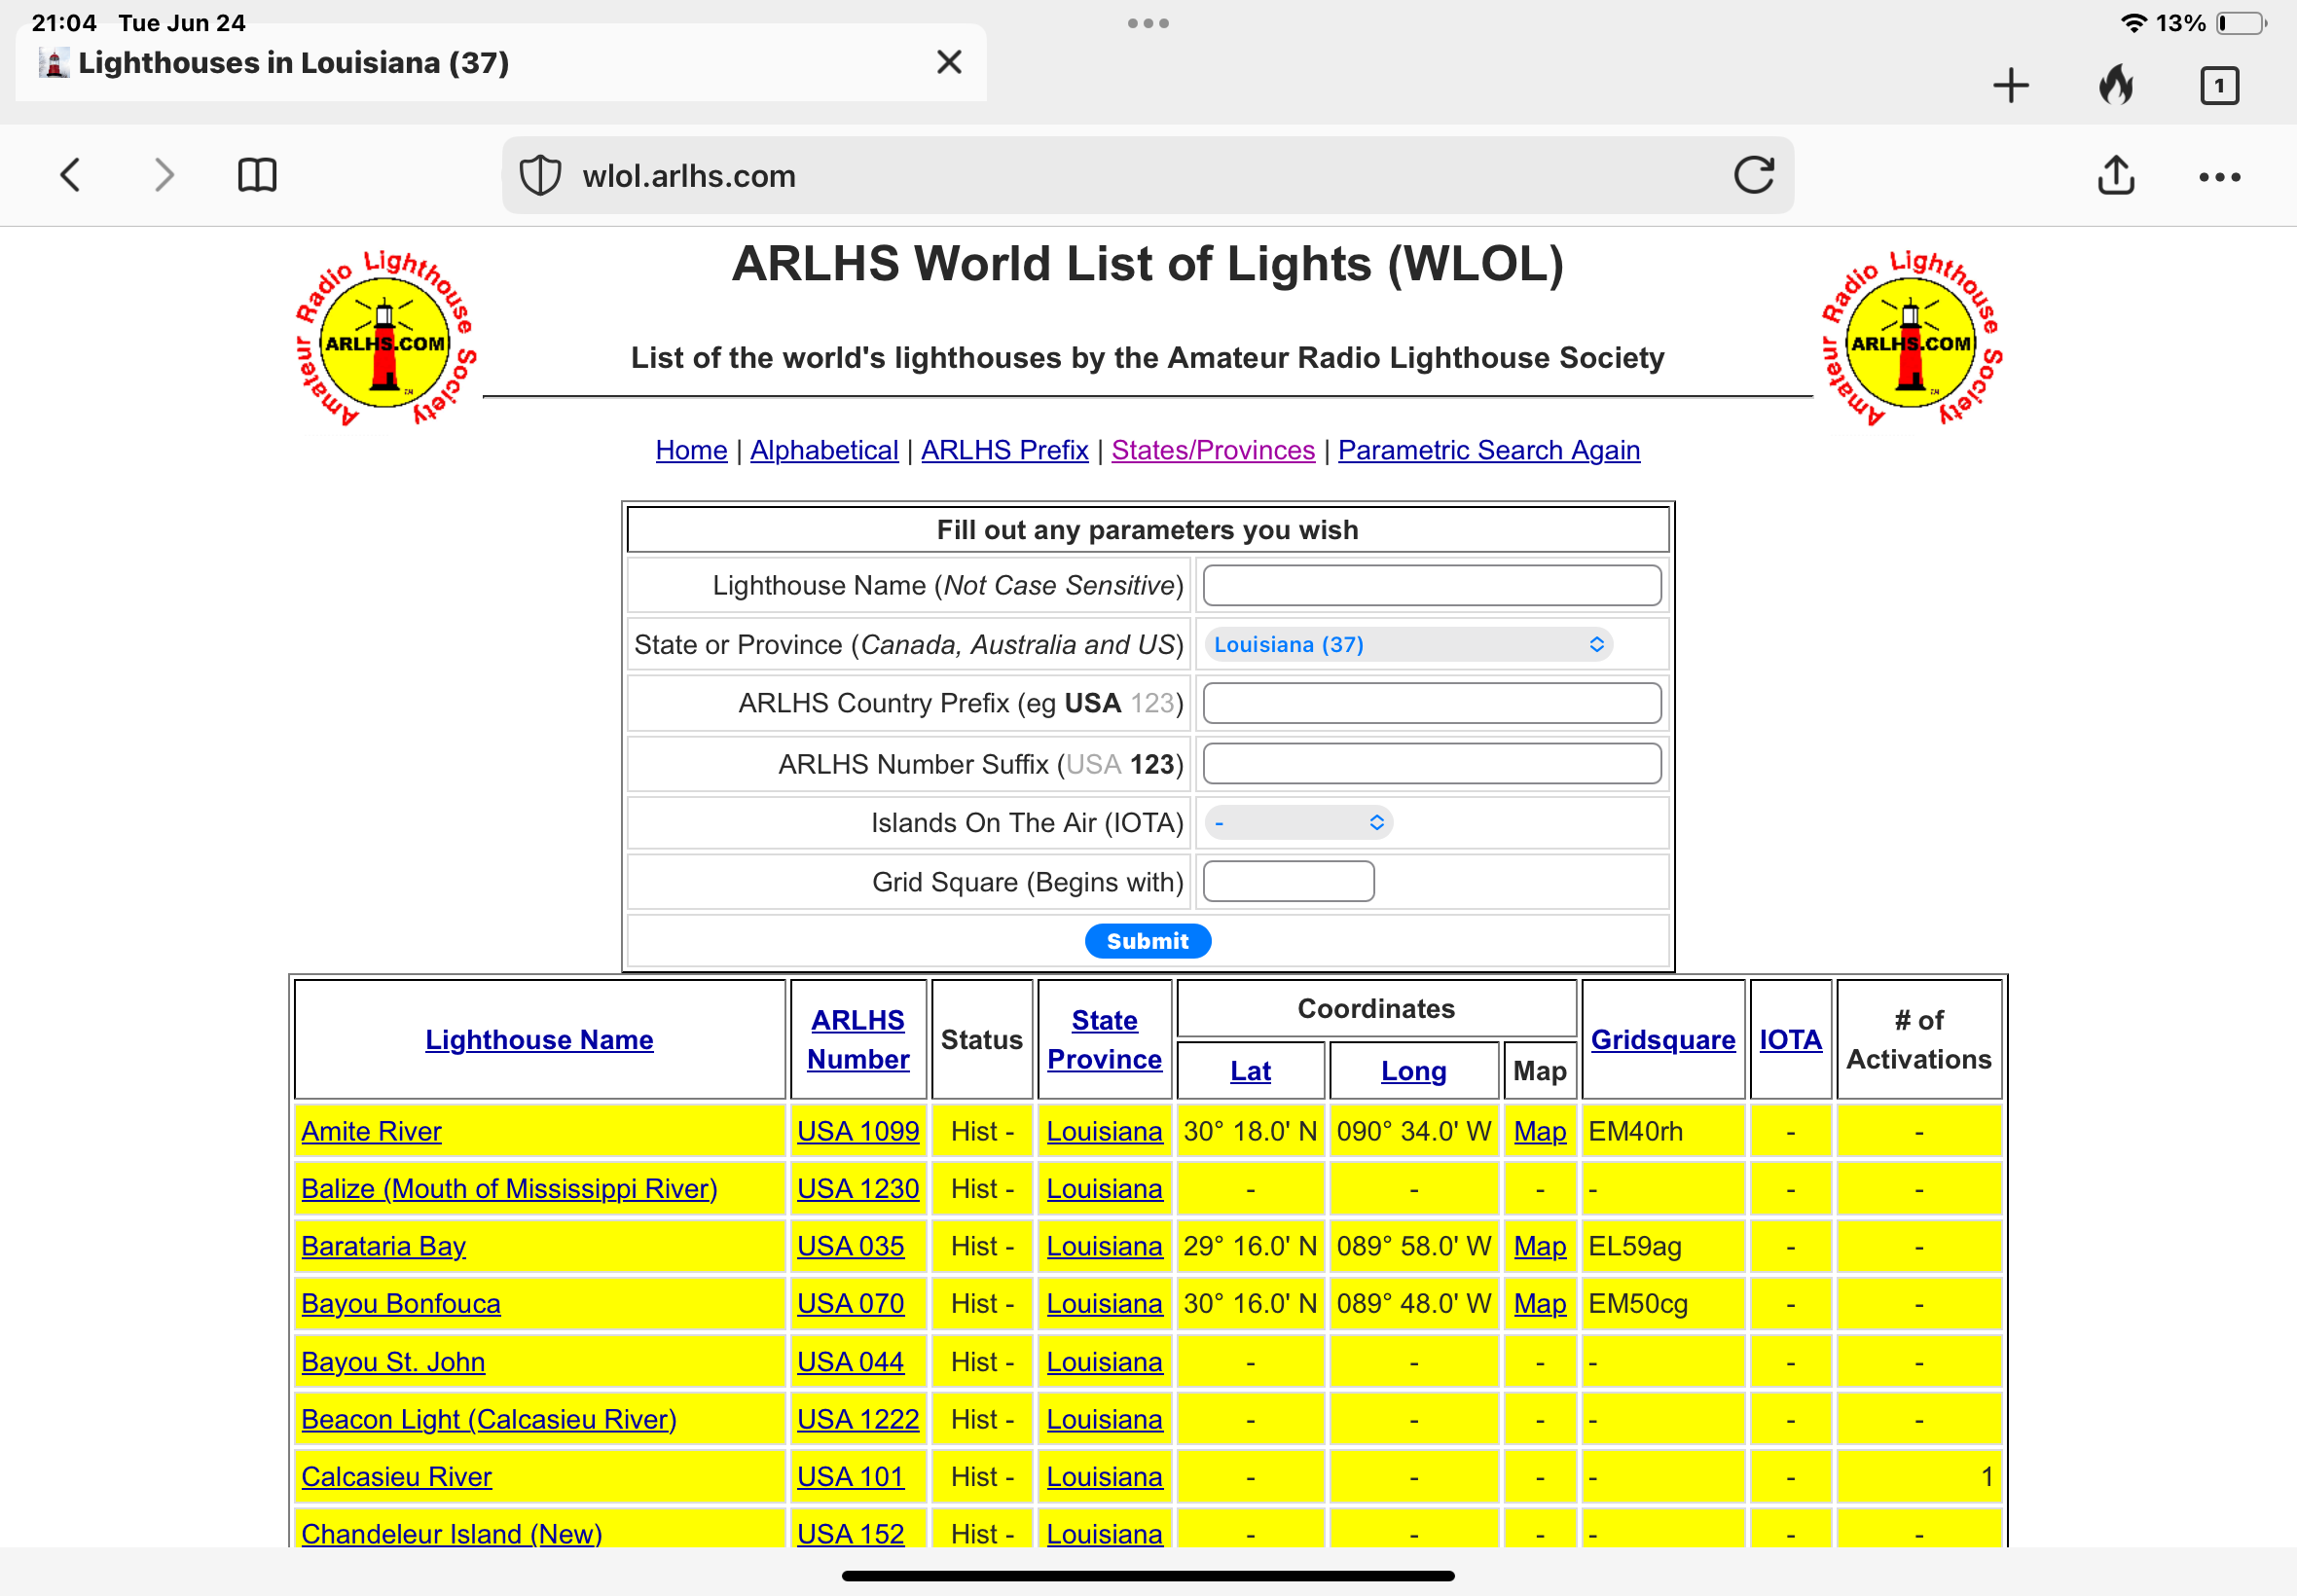Click the Lighthouse Name input field
2297x1596 pixels.
pos(1432,586)
